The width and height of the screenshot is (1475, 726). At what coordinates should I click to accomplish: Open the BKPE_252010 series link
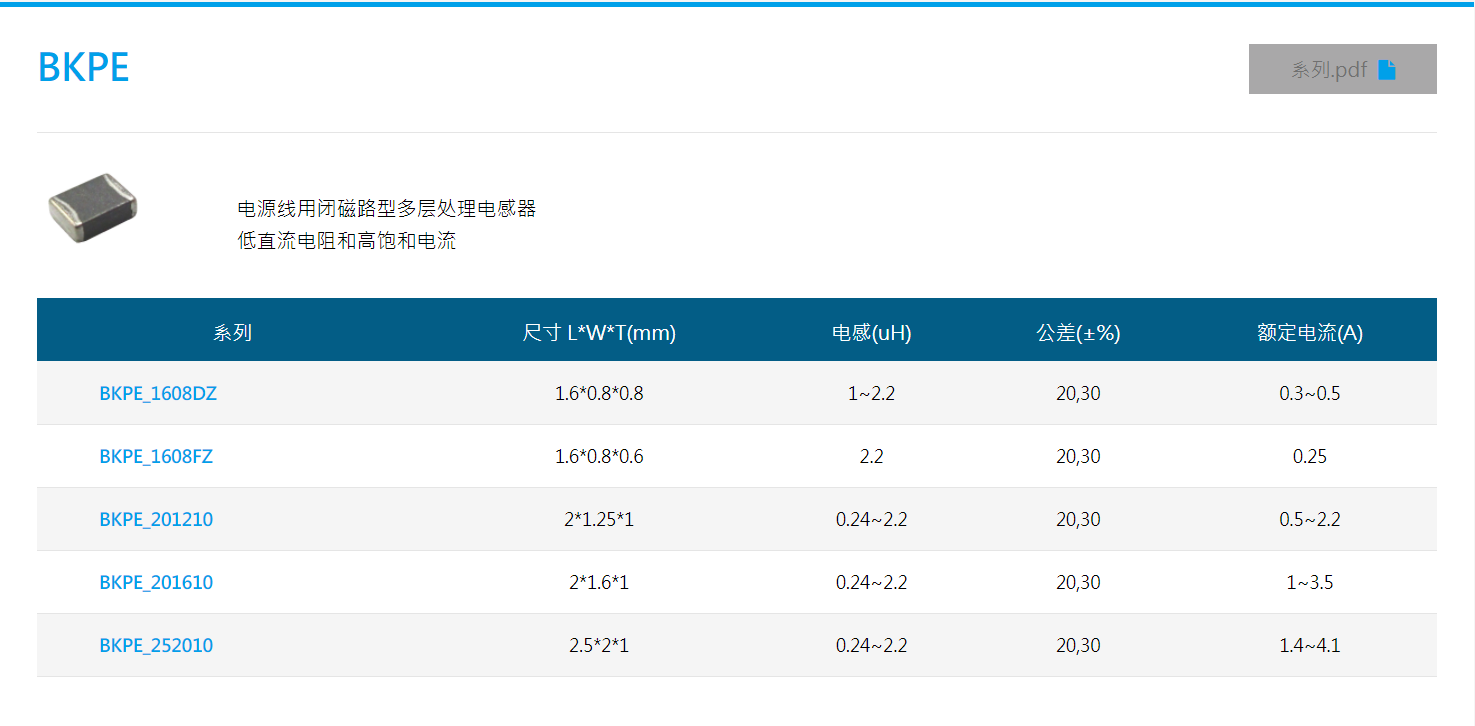[x=156, y=646]
